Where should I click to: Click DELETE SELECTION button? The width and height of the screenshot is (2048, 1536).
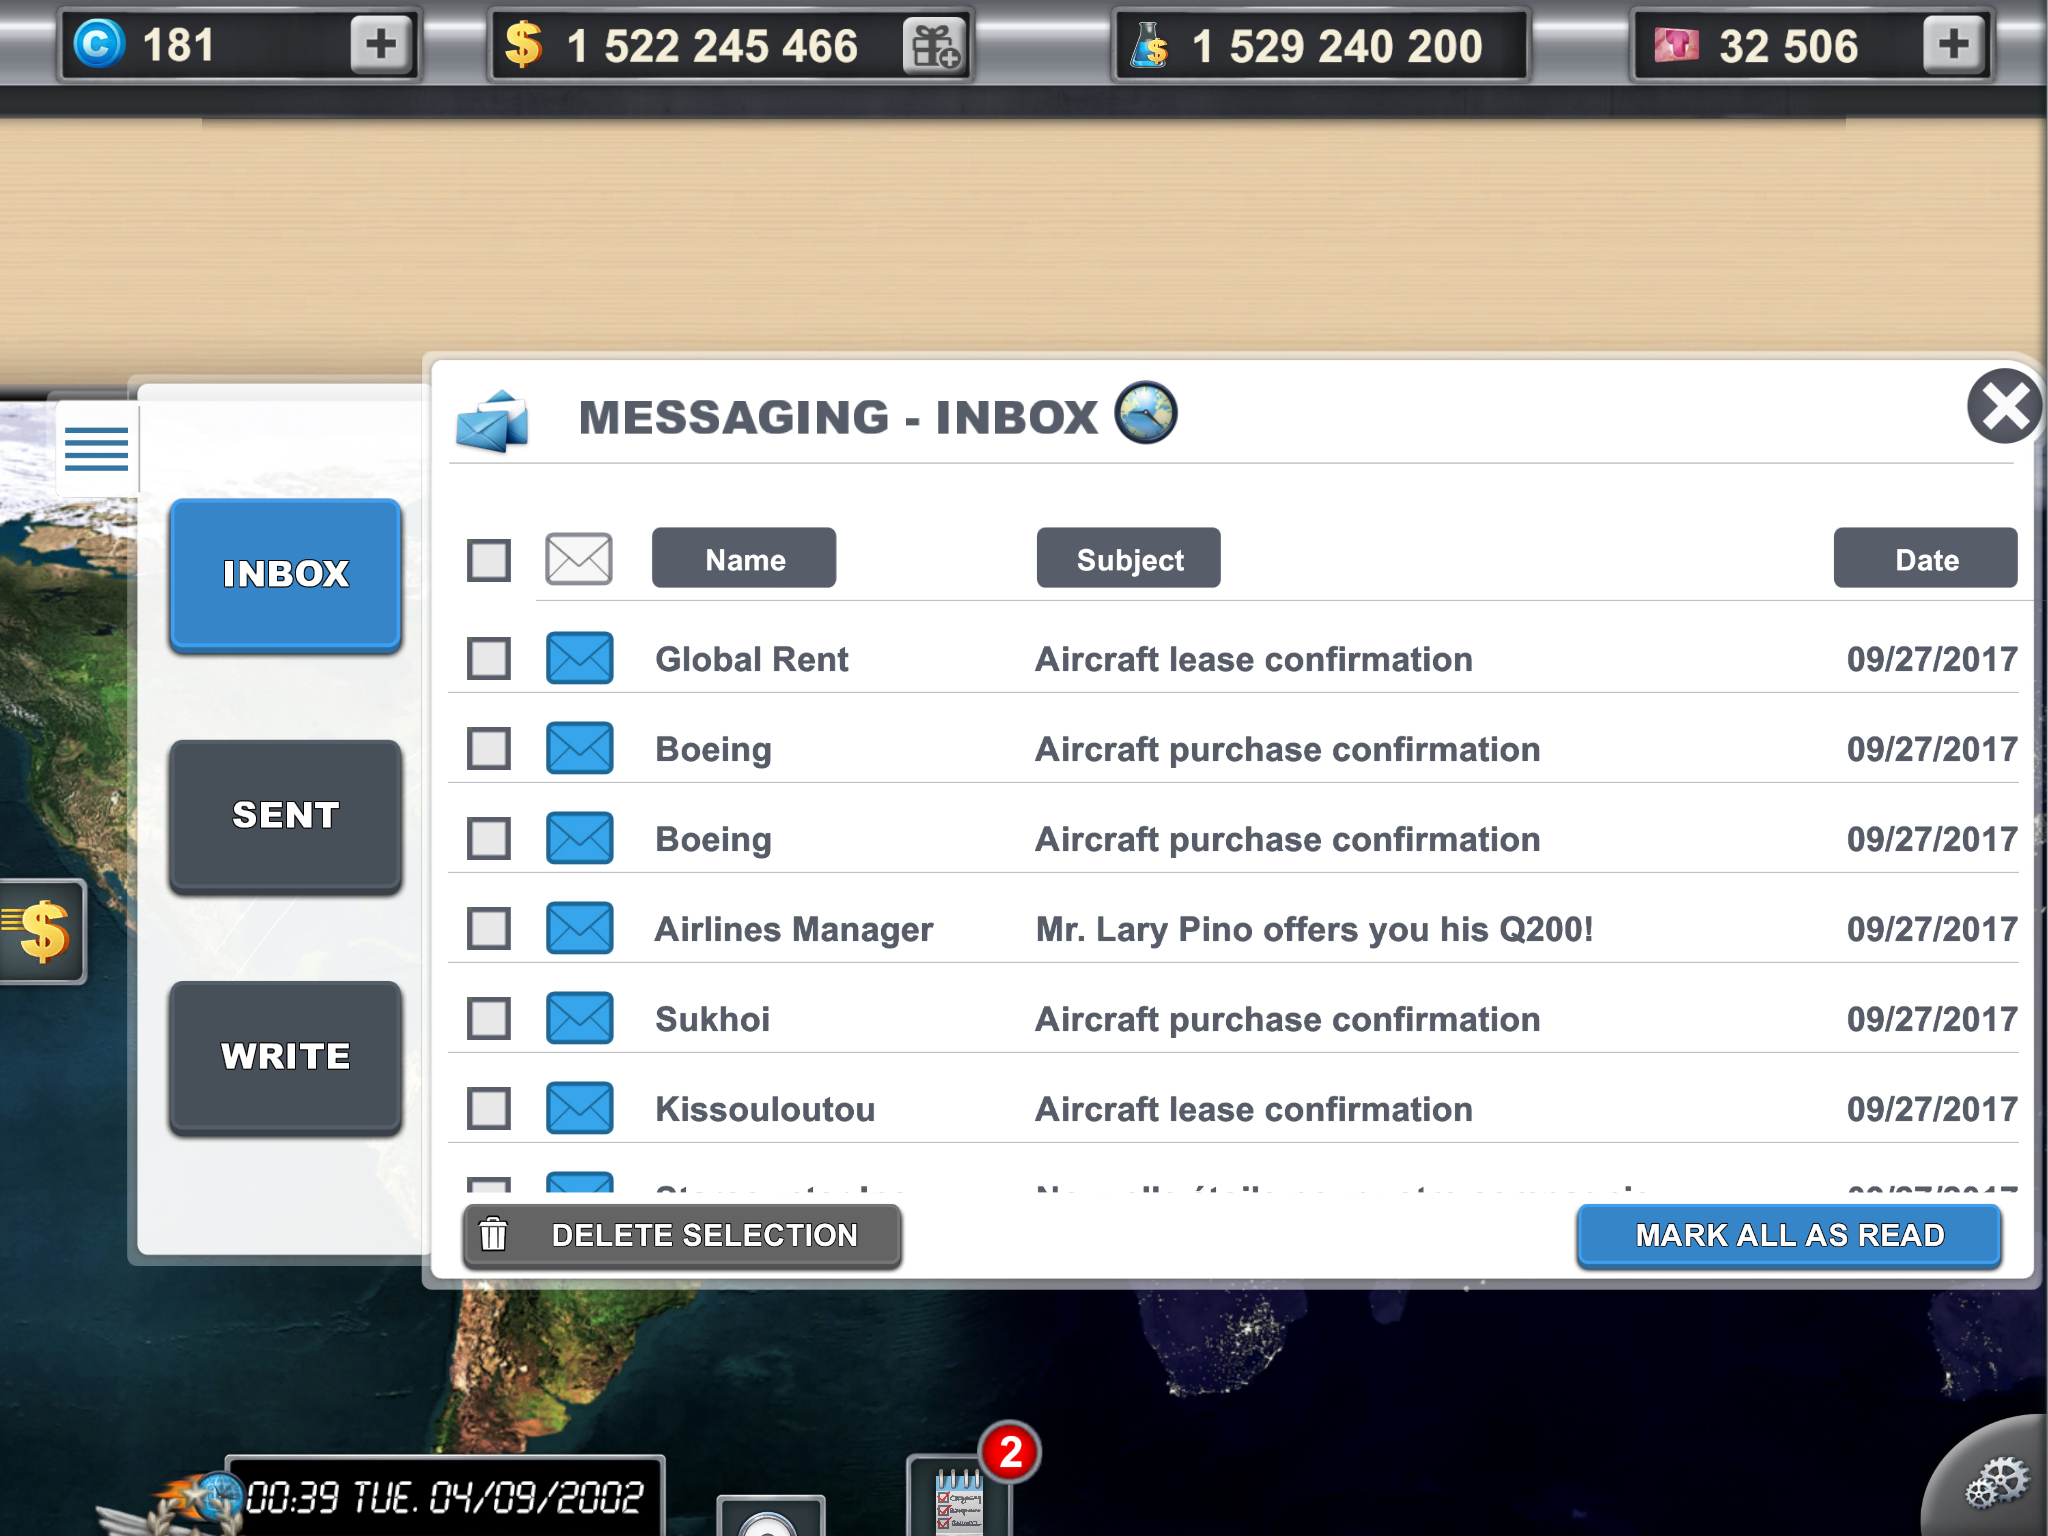coord(682,1236)
